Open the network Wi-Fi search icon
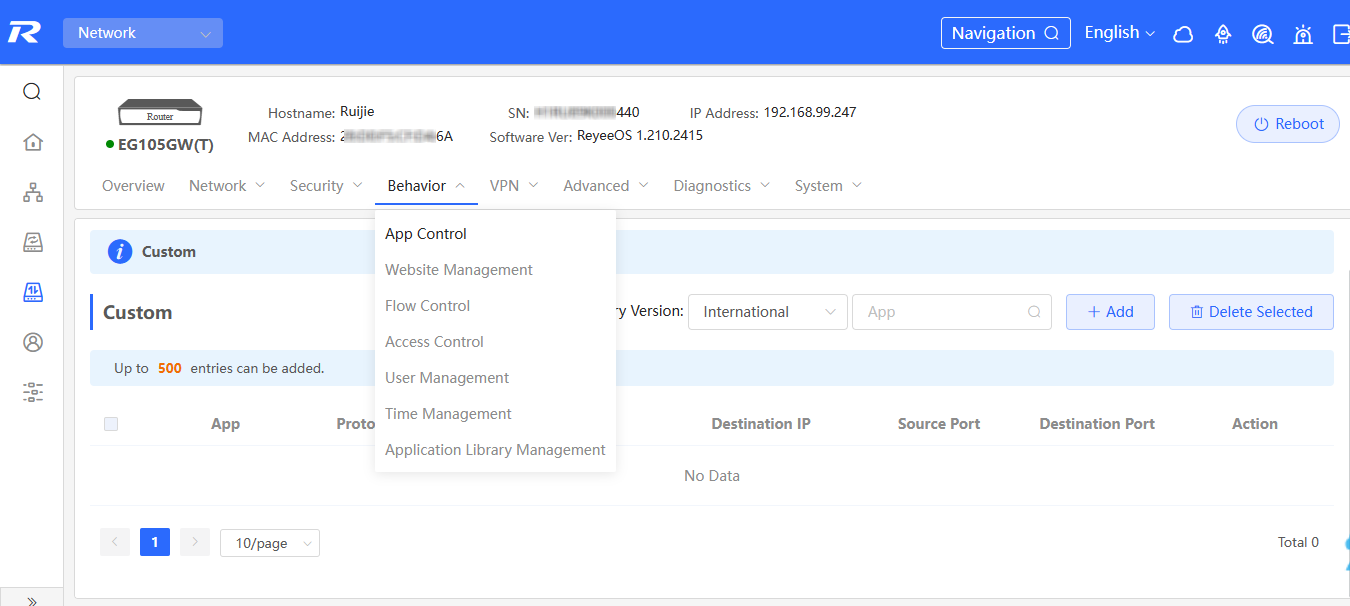The width and height of the screenshot is (1350, 606). [x=1262, y=34]
